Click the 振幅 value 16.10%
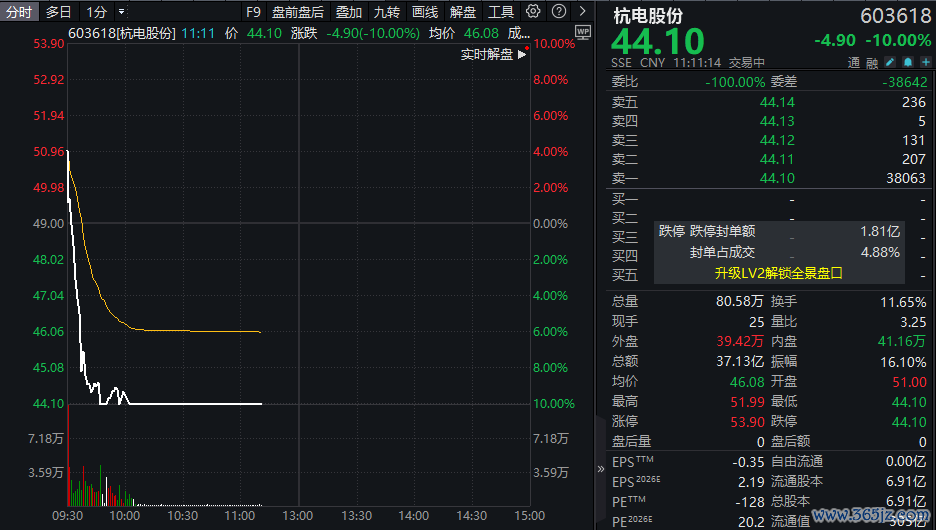Viewport: 936px width, 530px height. (x=903, y=362)
